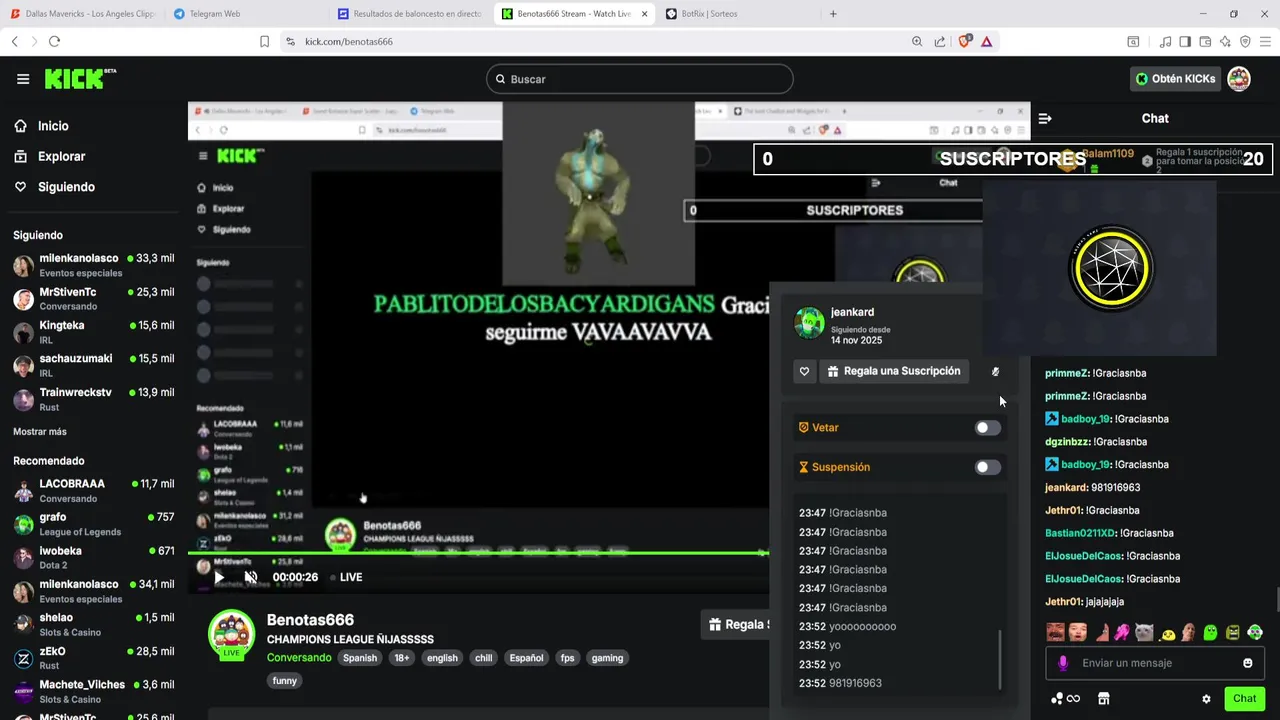Image resolution: width=1280 pixels, height=720 pixels.
Task: Open the MrStivenTc channel with 25,3 mil viewers
Action: point(94,299)
